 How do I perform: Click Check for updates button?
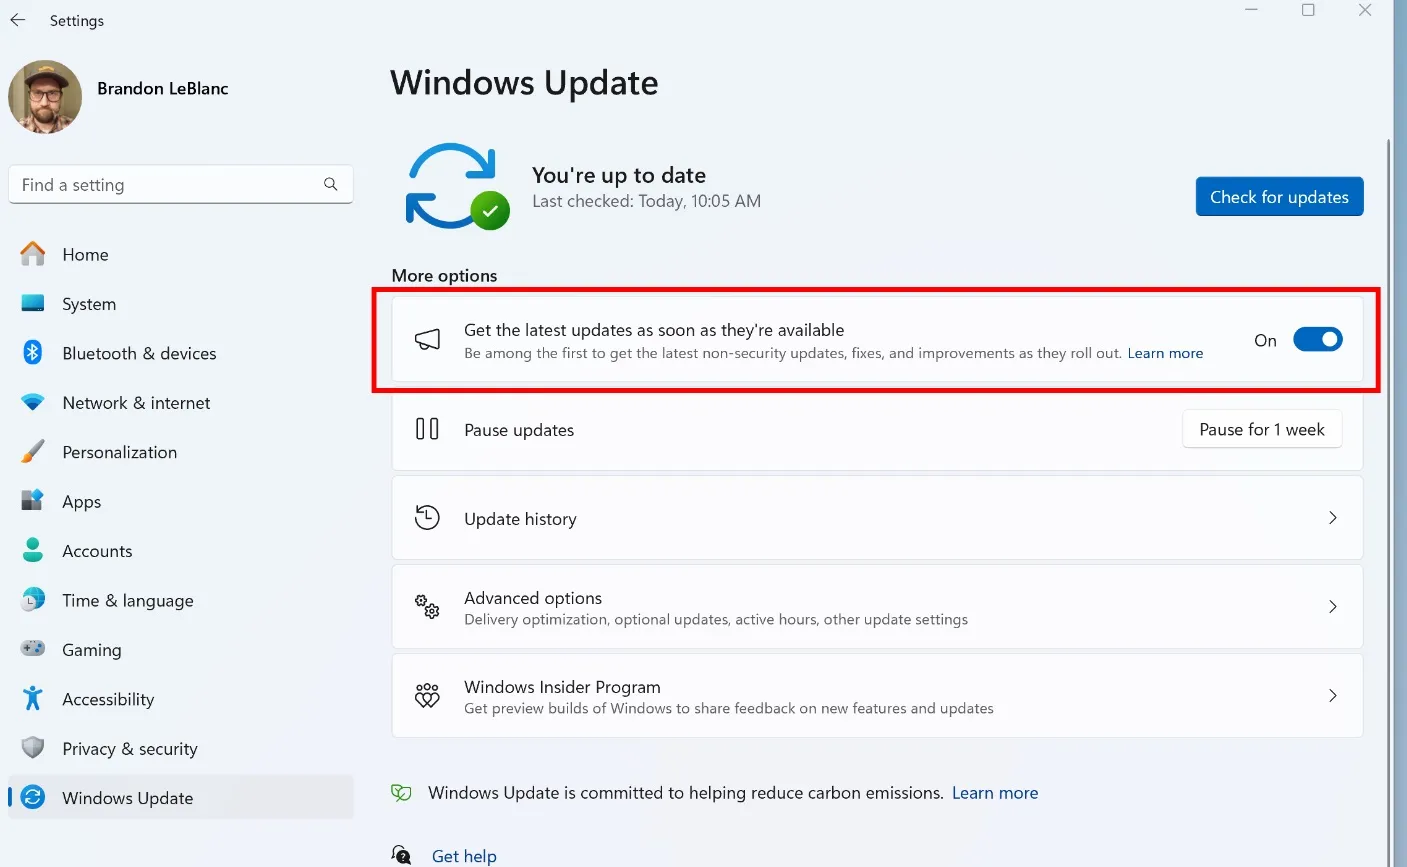1279,197
